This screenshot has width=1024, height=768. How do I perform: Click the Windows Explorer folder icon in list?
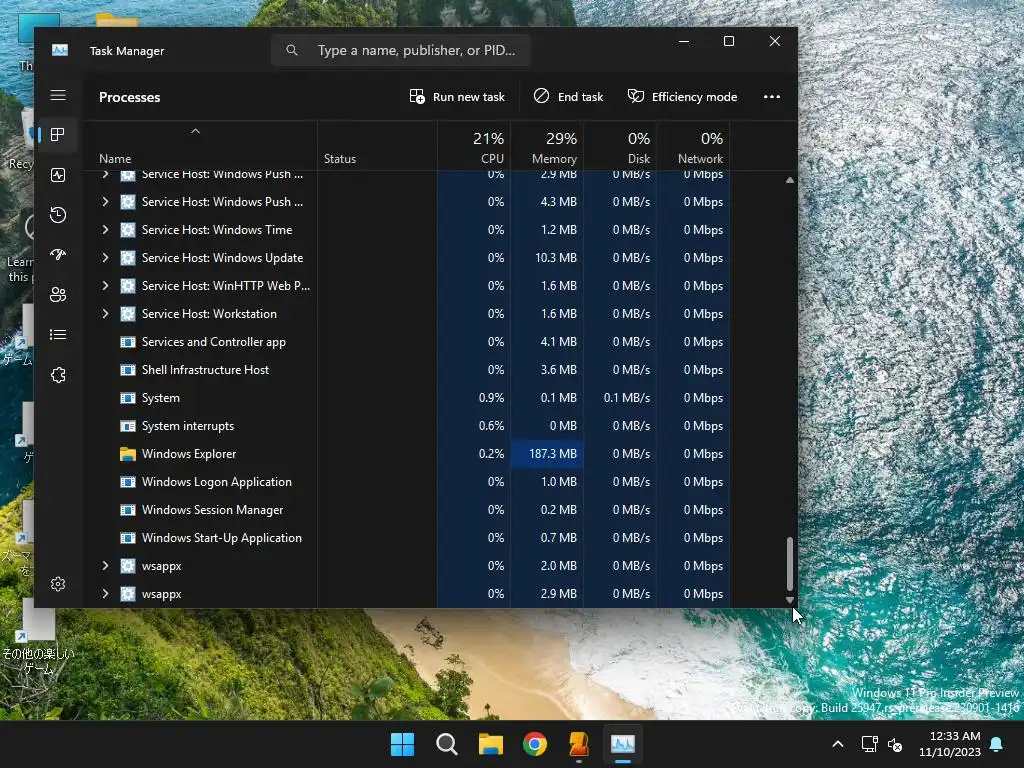click(x=128, y=454)
